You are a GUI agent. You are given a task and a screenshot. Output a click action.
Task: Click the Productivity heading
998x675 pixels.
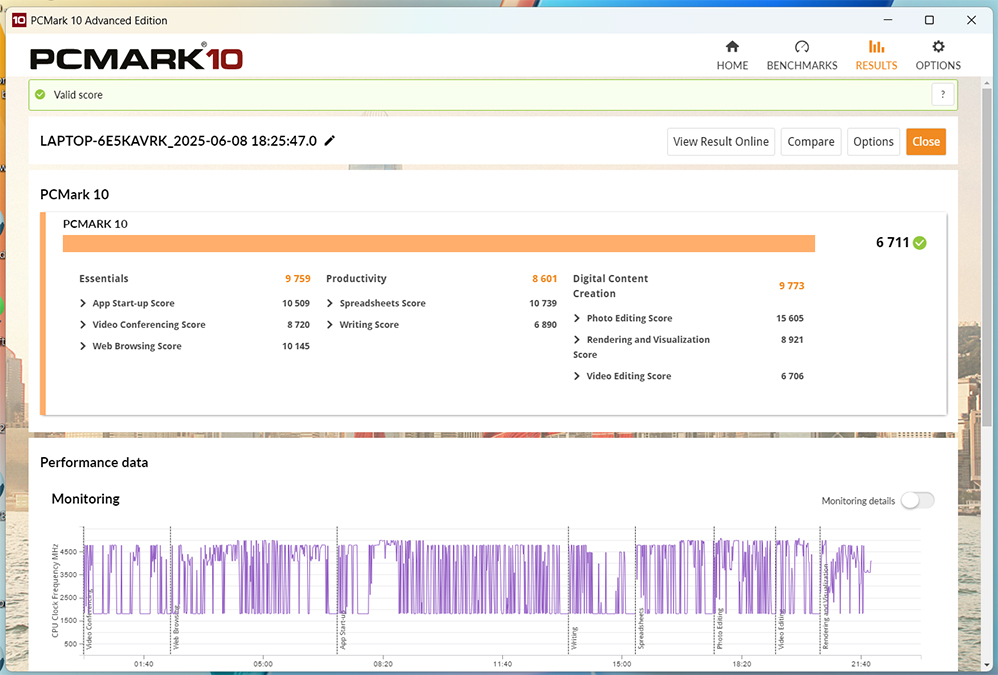[356, 279]
